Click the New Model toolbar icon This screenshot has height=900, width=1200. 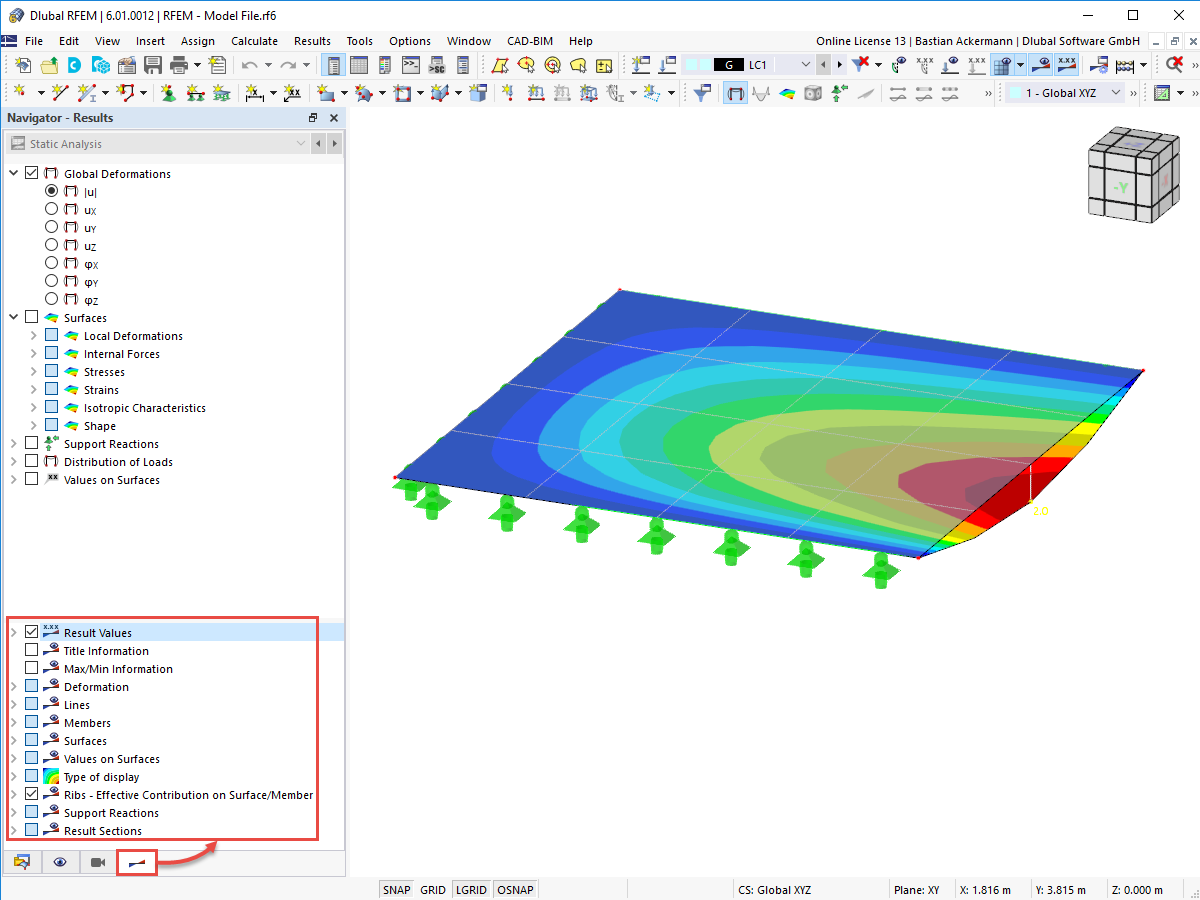pos(23,65)
